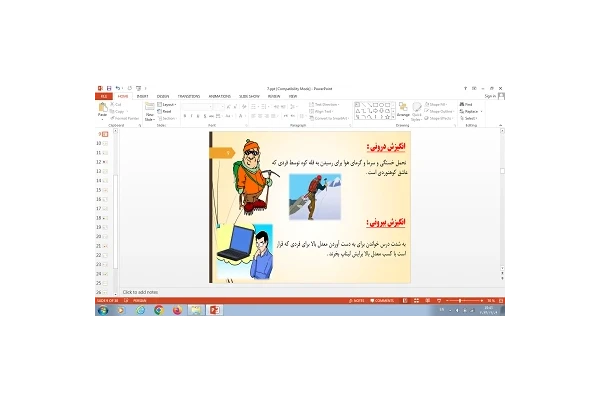Click the New Slide icon
Viewport: 600px width, 400px height.
tap(150, 110)
